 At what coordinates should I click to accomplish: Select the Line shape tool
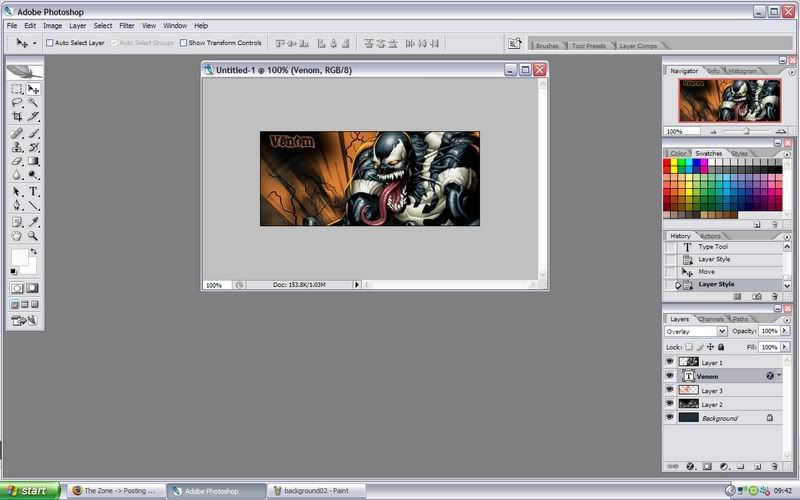point(33,205)
